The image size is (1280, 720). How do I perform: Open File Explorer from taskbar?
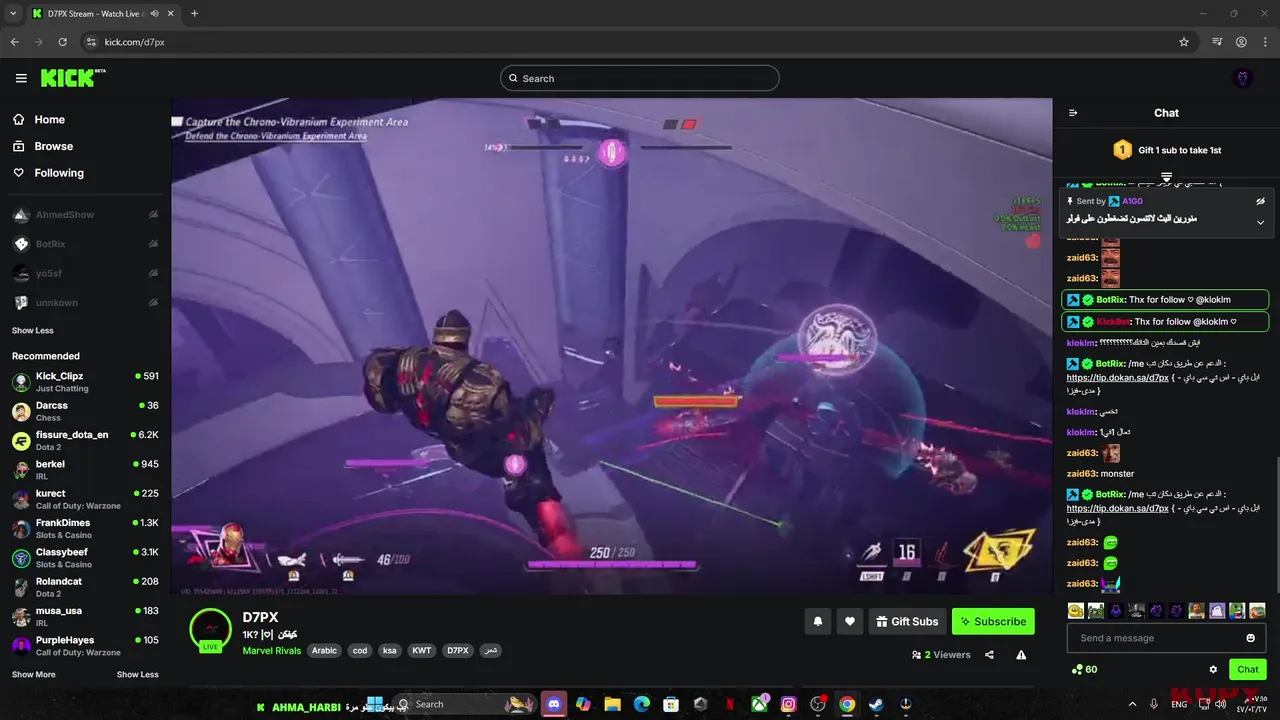pyautogui.click(x=612, y=704)
